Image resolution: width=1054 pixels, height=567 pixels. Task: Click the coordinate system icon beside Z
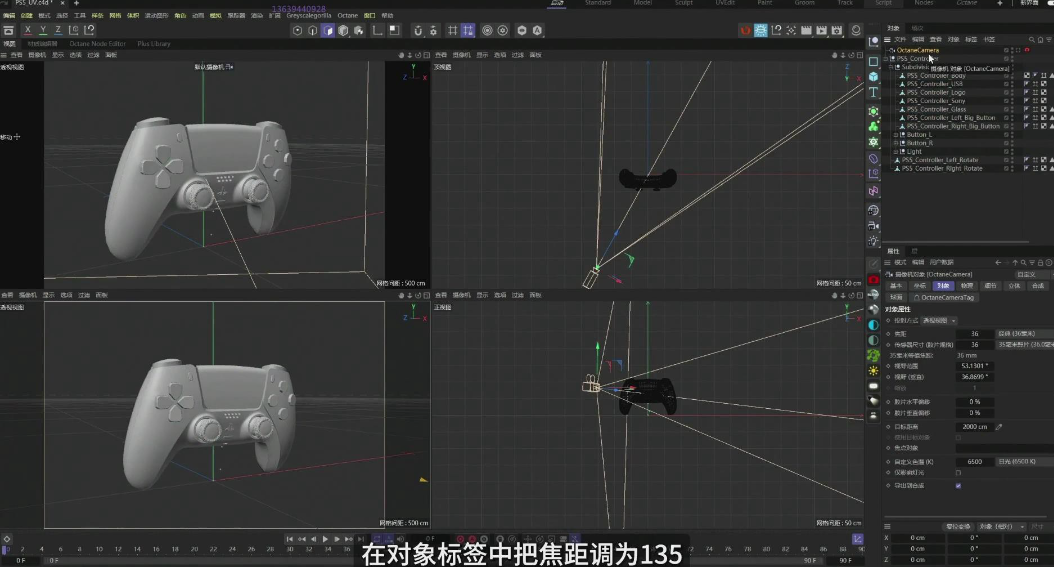tap(74, 30)
